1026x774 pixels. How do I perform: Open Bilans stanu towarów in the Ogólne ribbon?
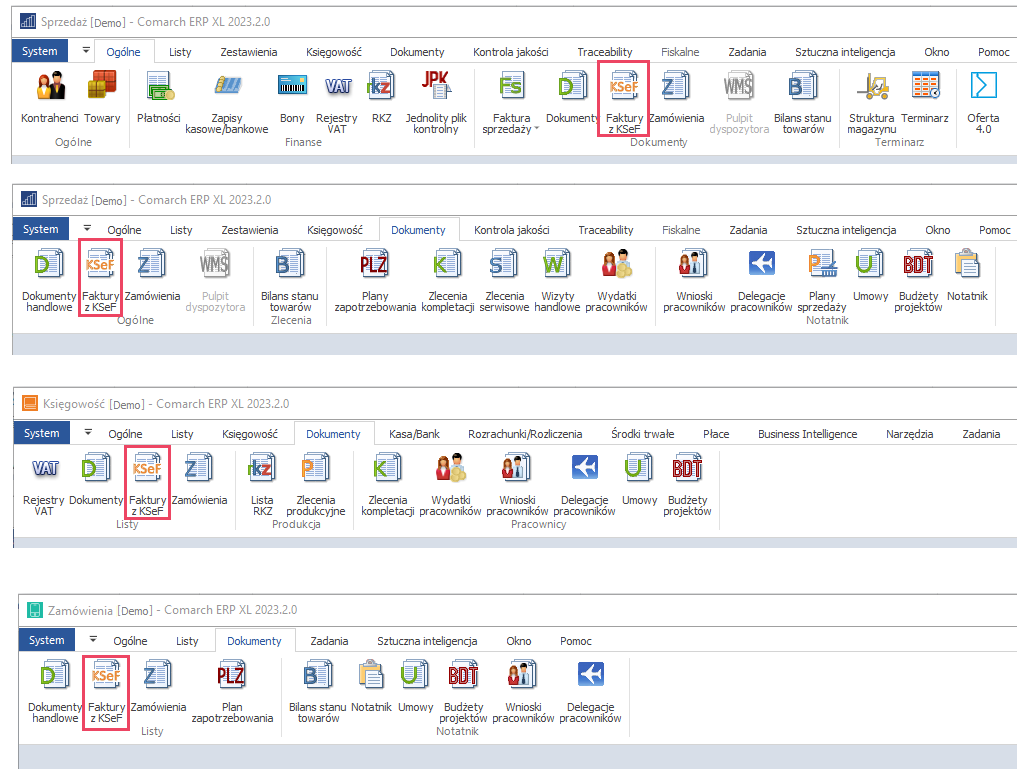point(803,103)
